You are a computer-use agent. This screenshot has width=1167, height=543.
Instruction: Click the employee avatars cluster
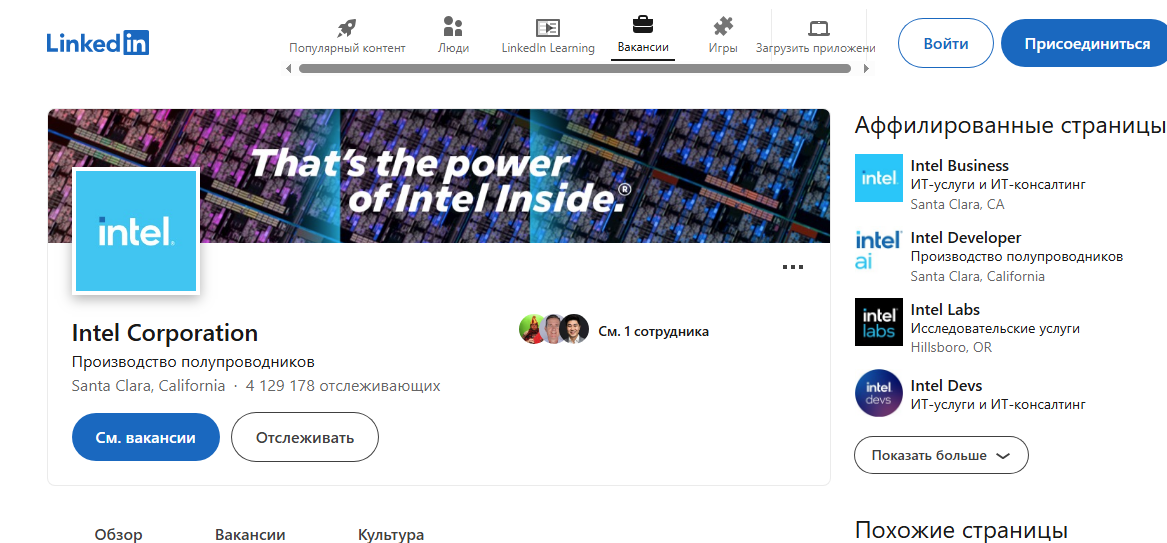554,330
